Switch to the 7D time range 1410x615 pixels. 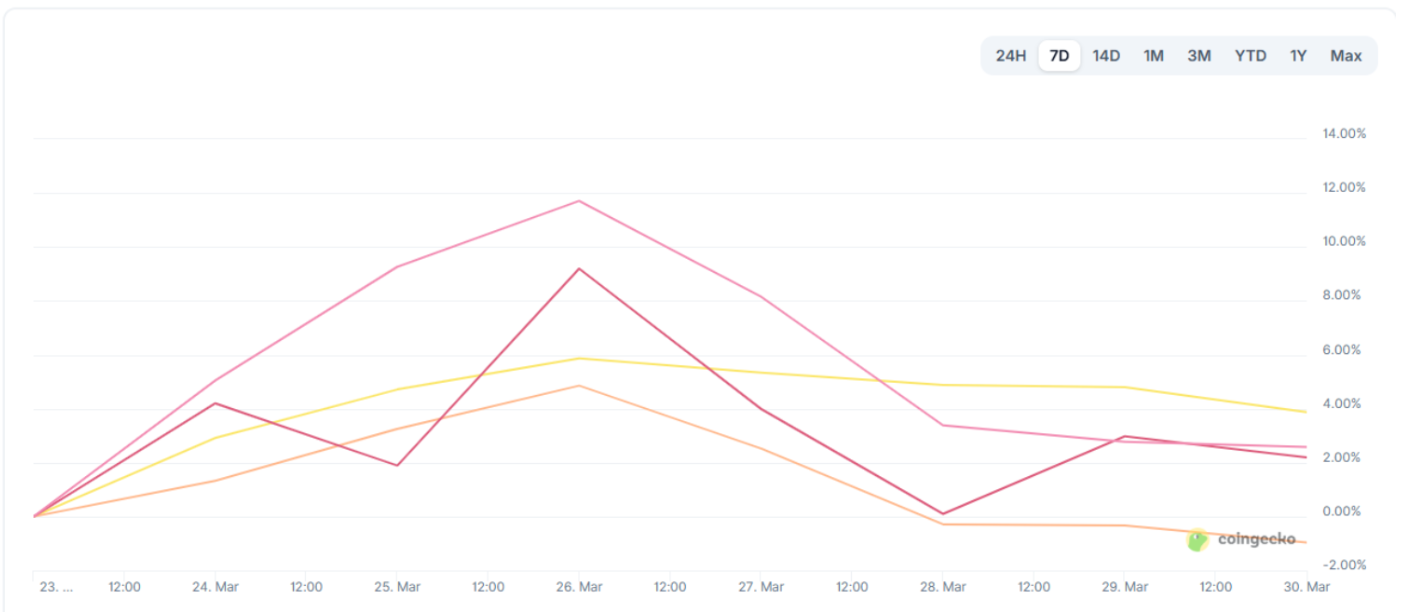(x=1059, y=56)
